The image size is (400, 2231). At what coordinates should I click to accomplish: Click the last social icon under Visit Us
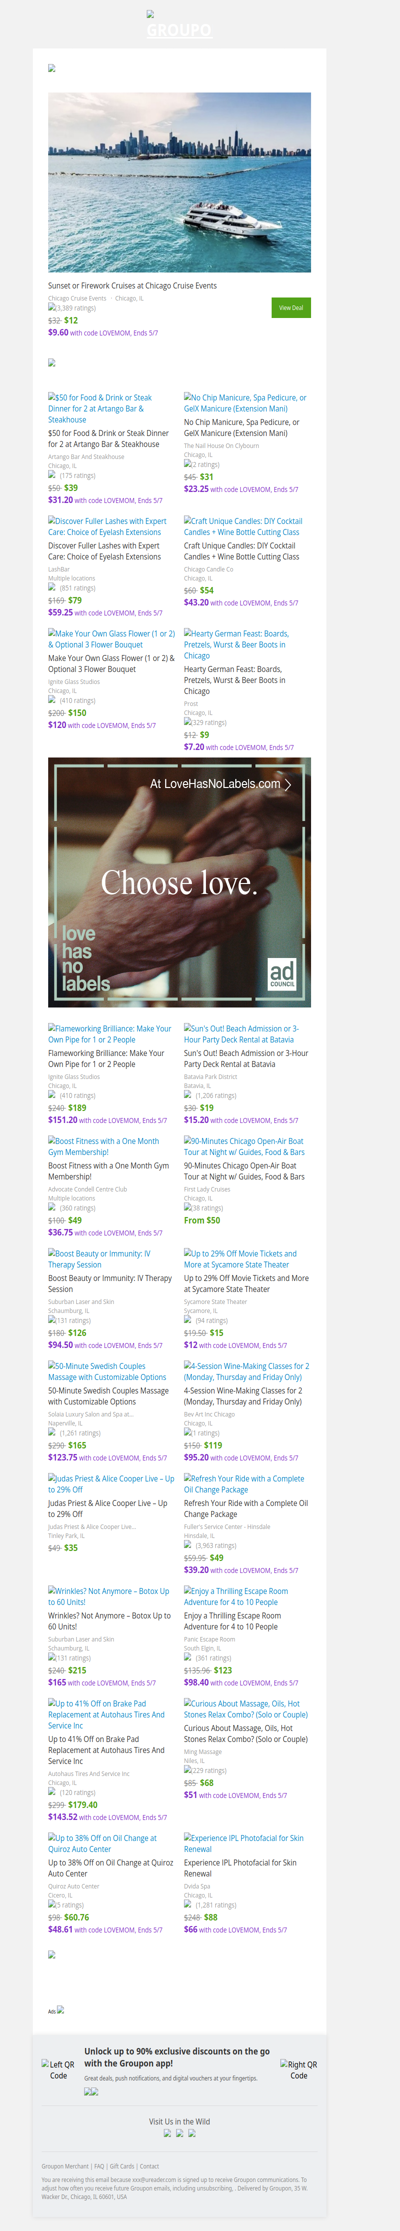click(191, 2133)
